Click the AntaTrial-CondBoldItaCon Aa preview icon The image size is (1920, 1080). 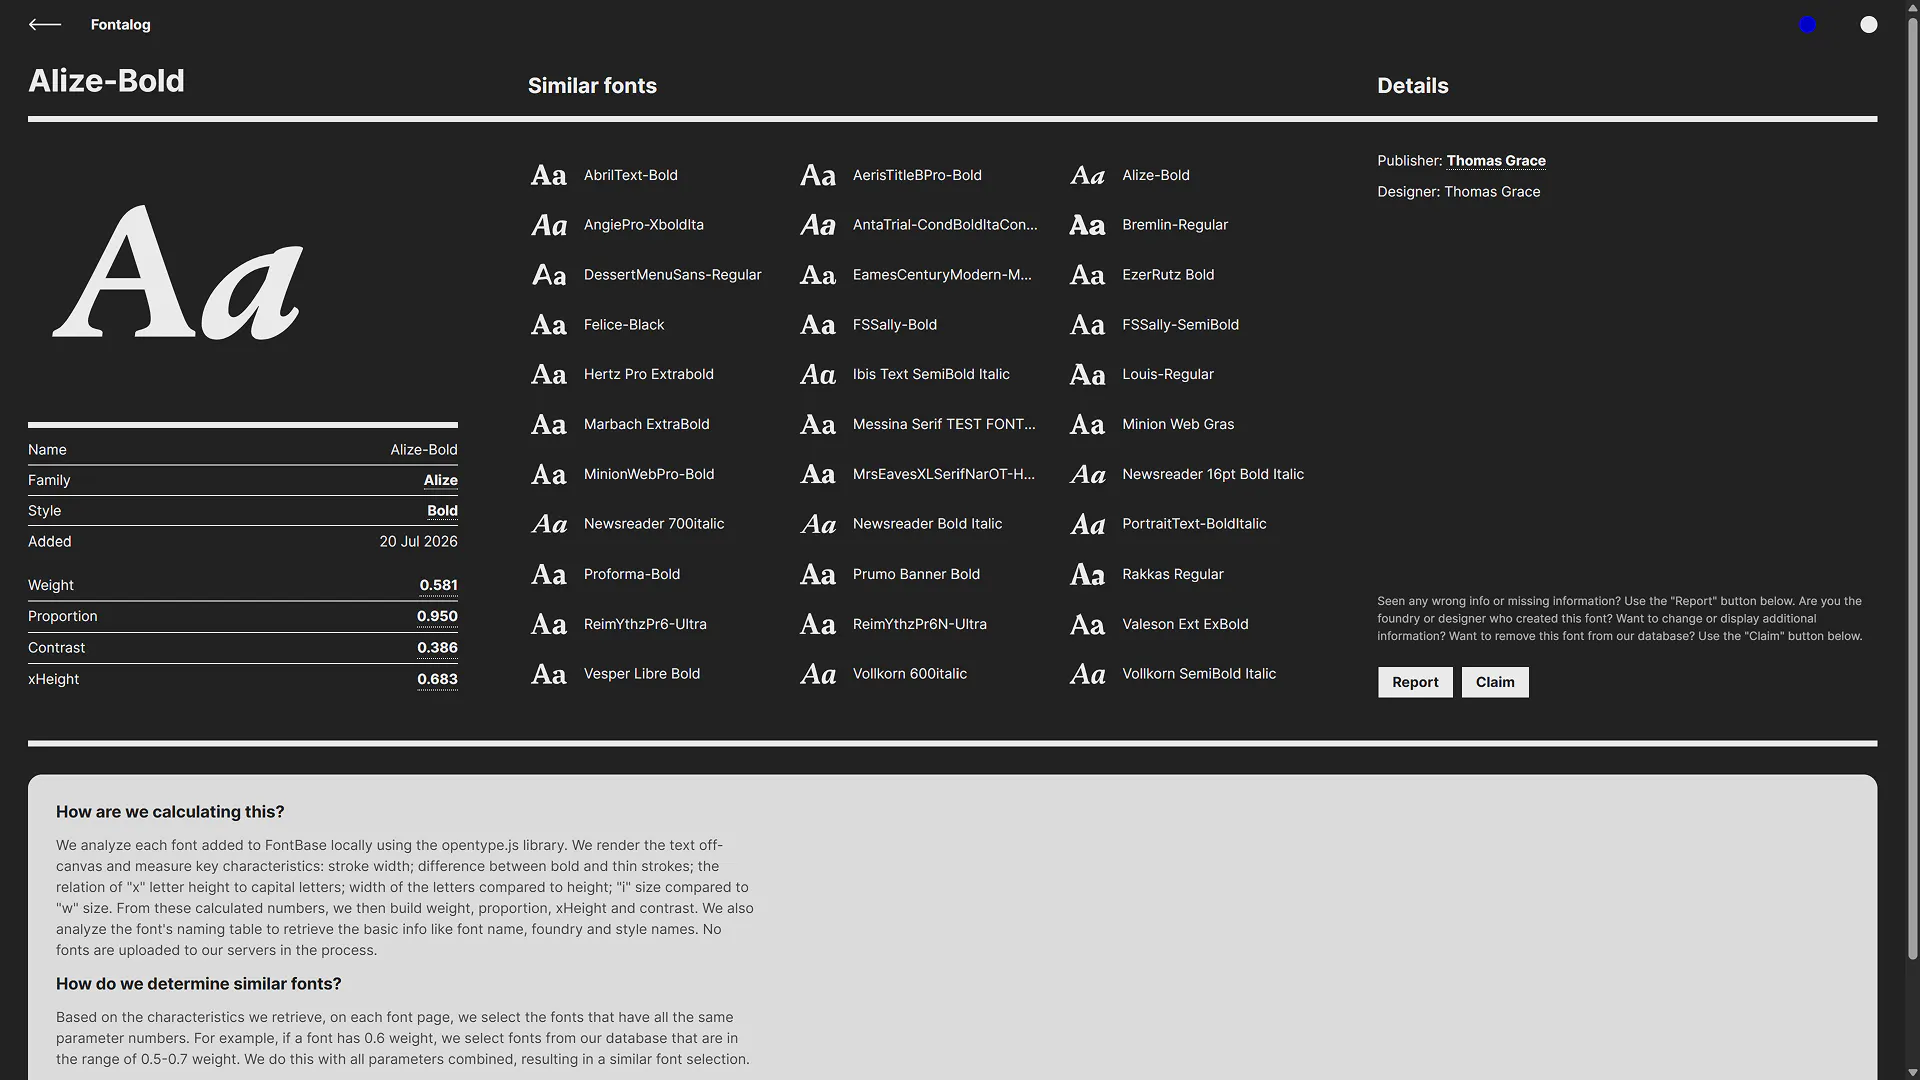point(818,225)
